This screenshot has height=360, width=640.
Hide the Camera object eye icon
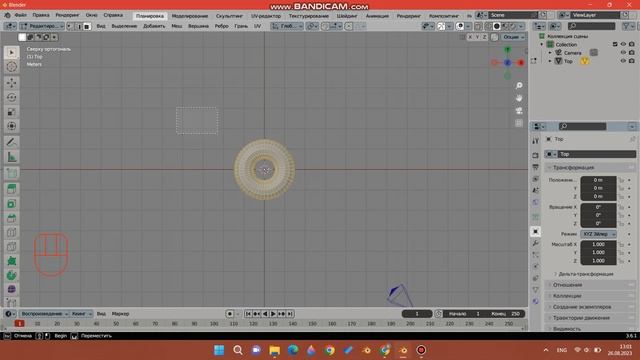(x=623, y=53)
